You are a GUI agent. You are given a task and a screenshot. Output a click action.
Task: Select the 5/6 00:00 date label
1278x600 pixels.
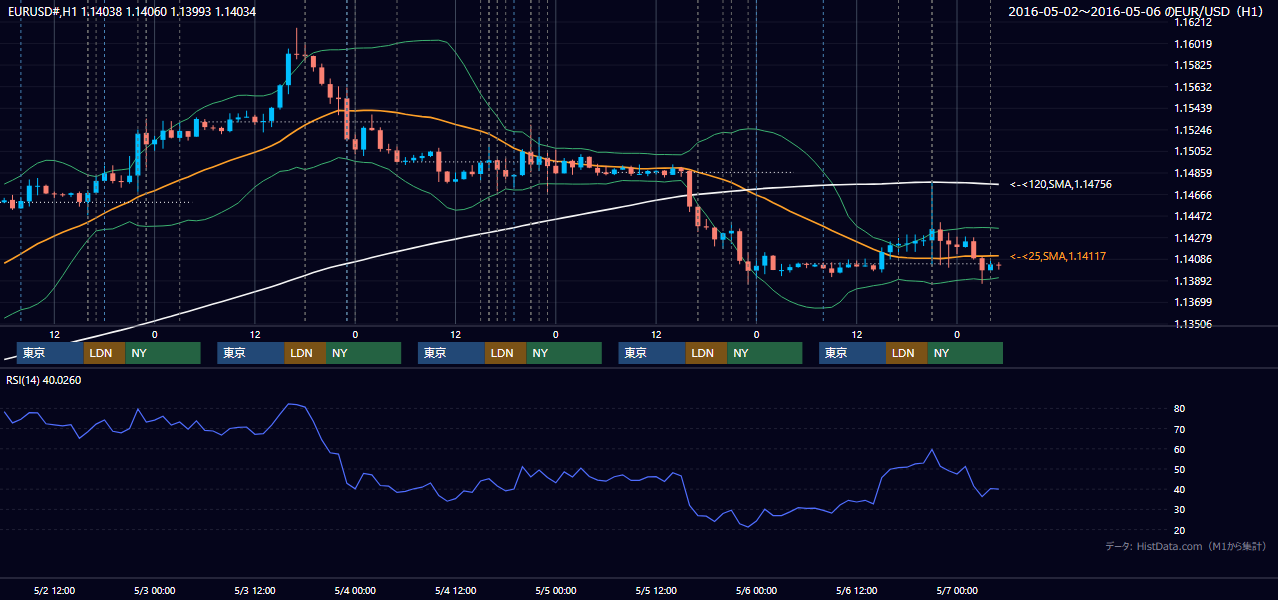[x=756, y=590]
